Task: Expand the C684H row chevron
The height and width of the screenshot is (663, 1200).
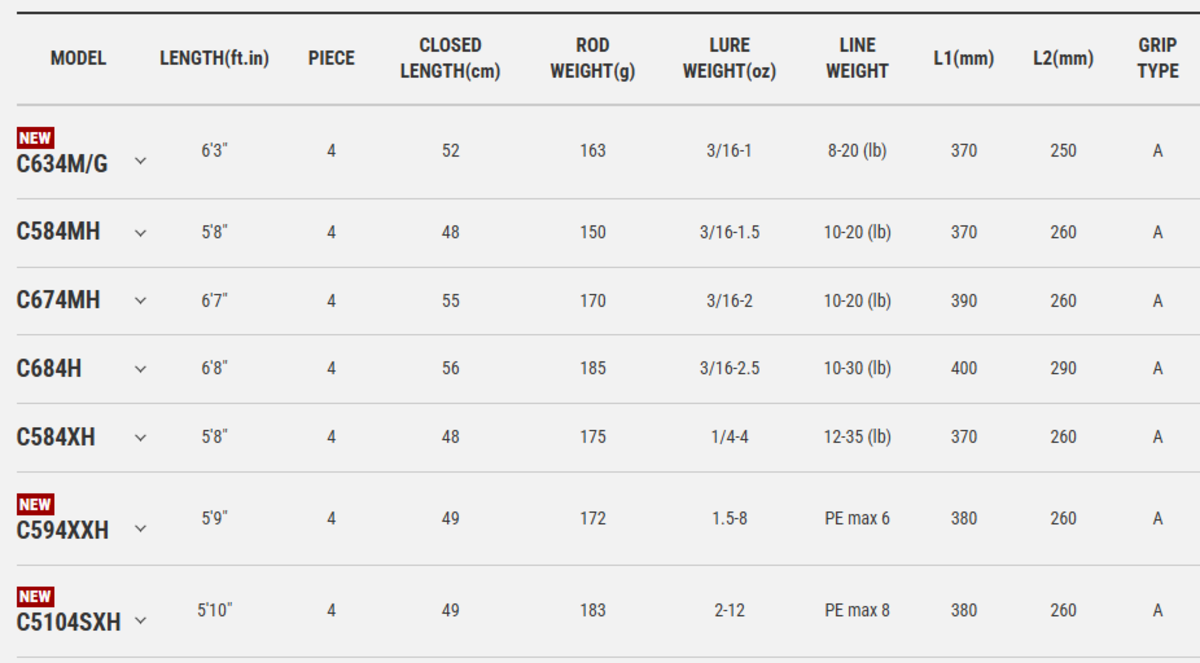Action: (x=141, y=369)
